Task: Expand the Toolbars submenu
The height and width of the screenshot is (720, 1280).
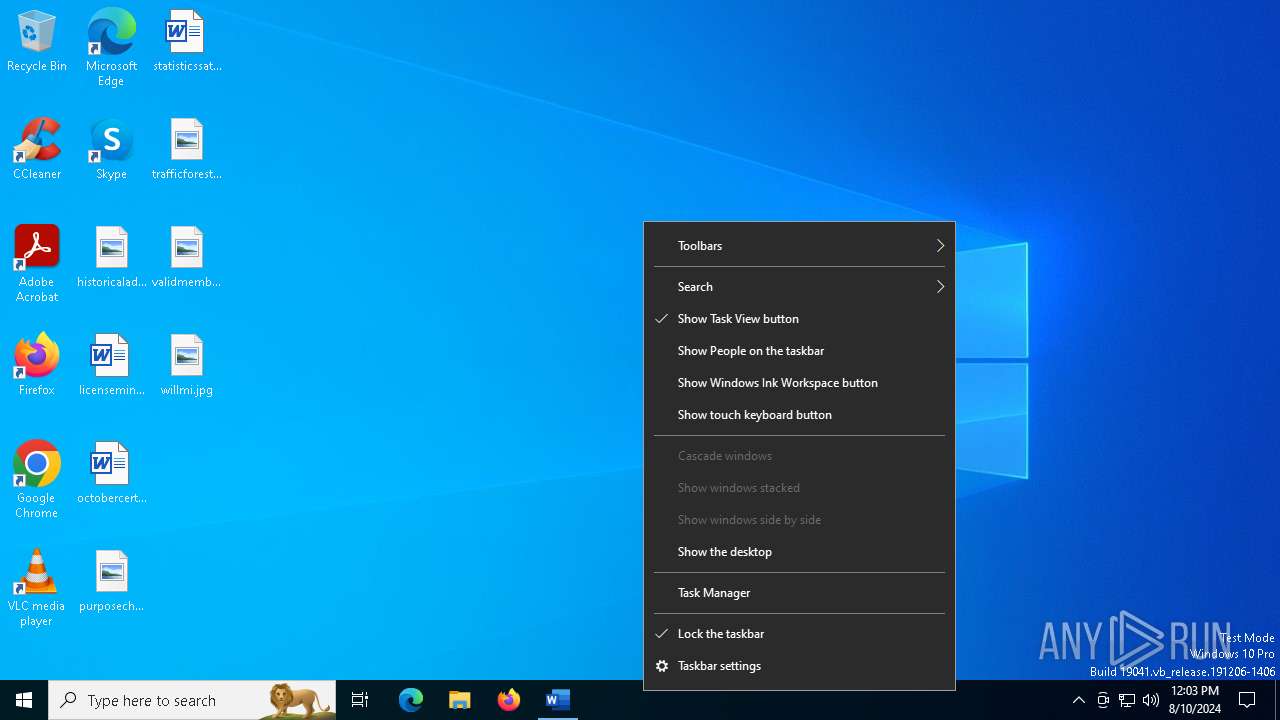Action: click(x=799, y=246)
